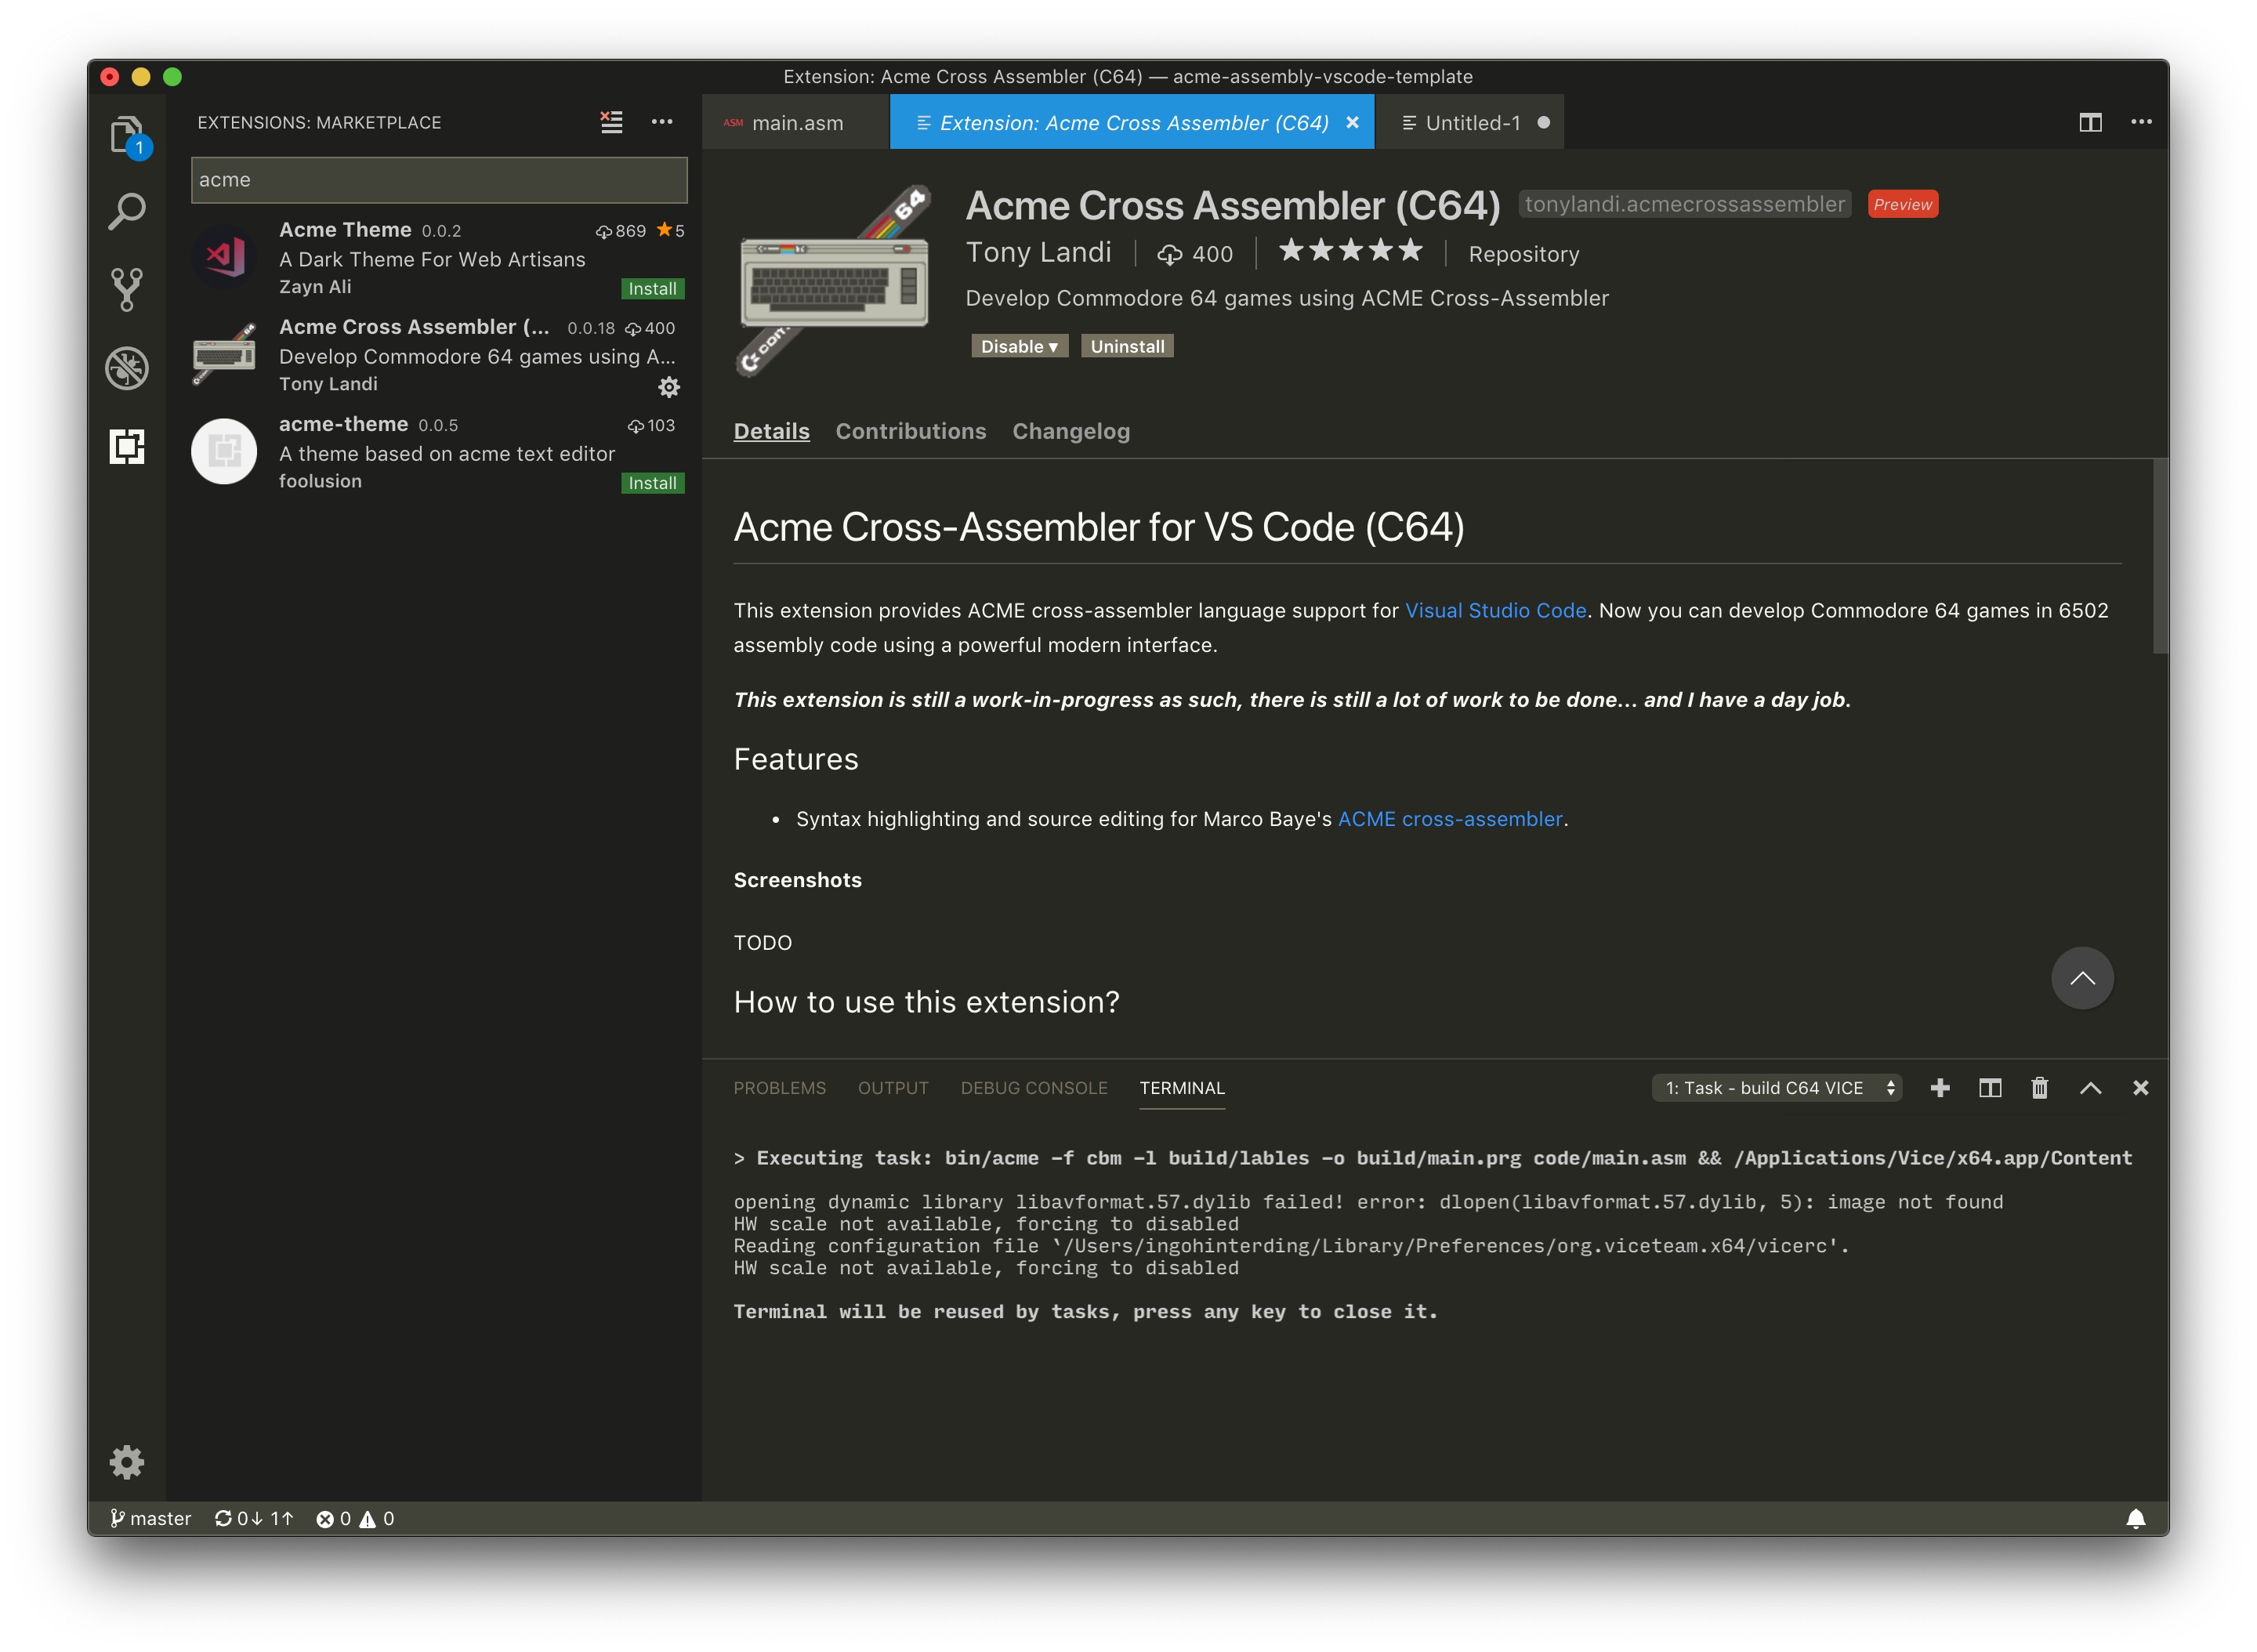The image size is (2257, 1652).
Task: Clear extensions search results icon
Action: [611, 122]
